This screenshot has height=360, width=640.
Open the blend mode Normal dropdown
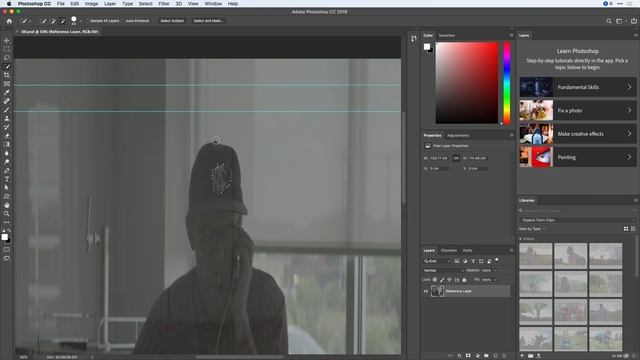444,270
